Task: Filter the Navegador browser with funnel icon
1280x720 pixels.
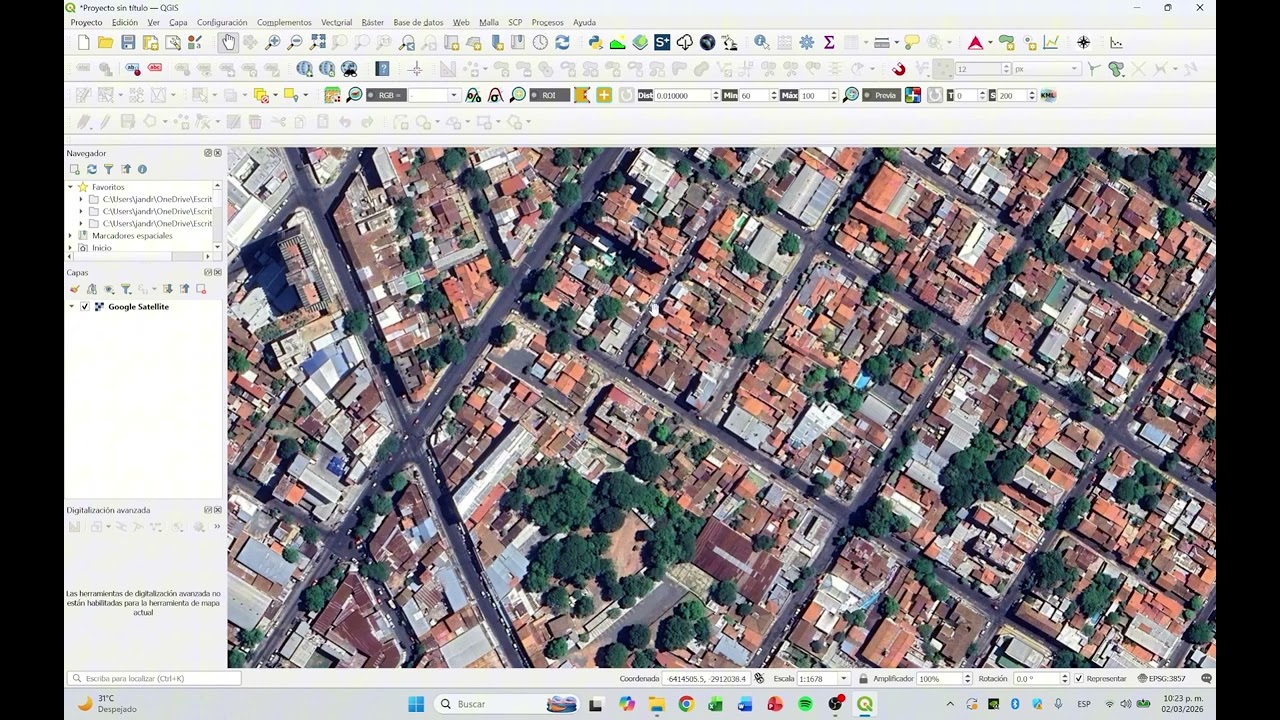Action: tap(109, 169)
